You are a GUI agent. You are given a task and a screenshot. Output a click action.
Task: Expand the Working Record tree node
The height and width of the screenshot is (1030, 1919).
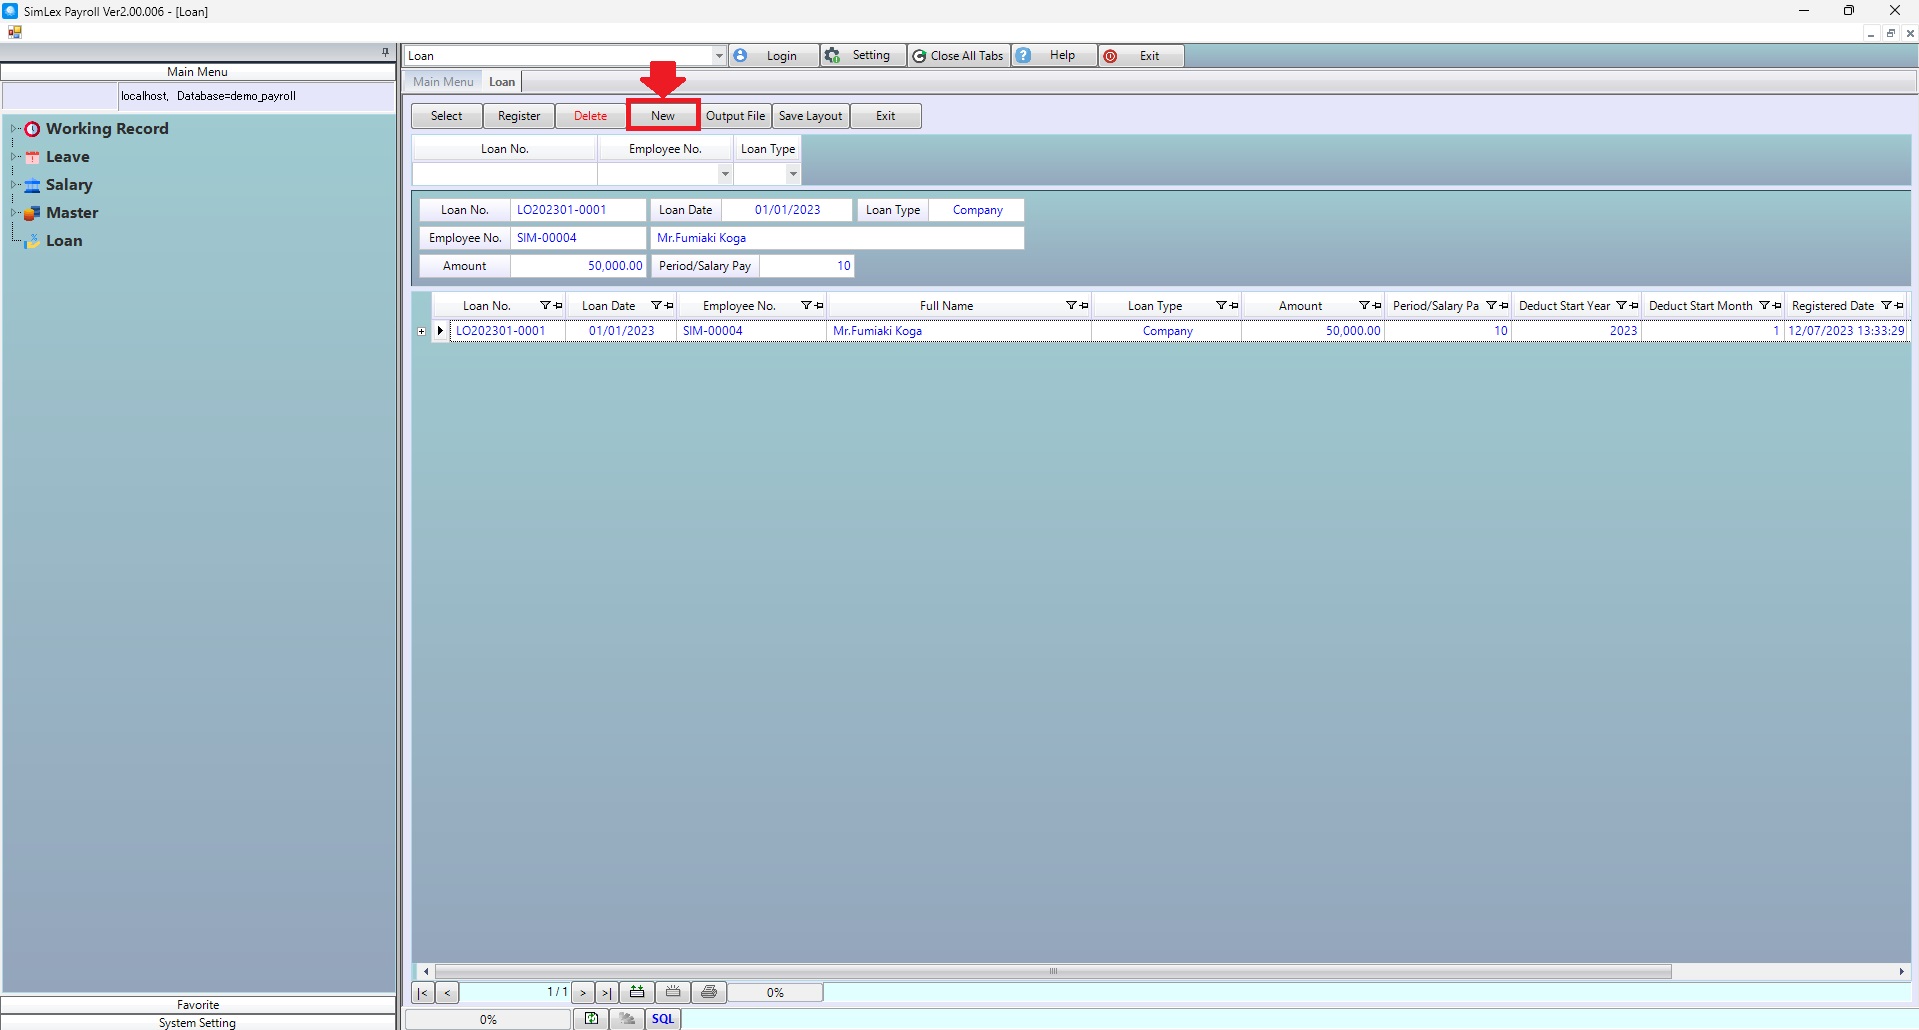[x=15, y=129]
